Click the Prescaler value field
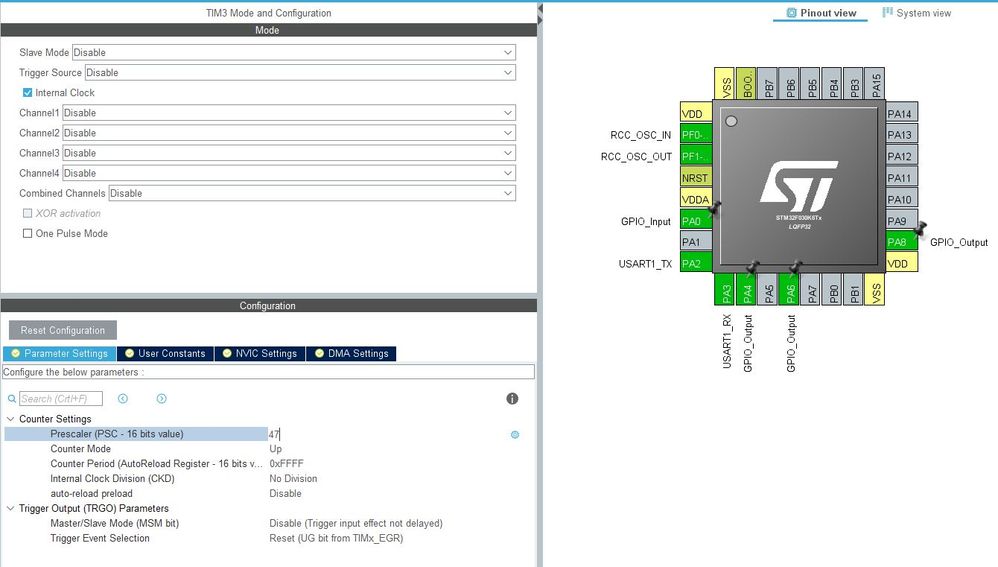Image resolution: width=998 pixels, height=567 pixels. click(x=386, y=434)
